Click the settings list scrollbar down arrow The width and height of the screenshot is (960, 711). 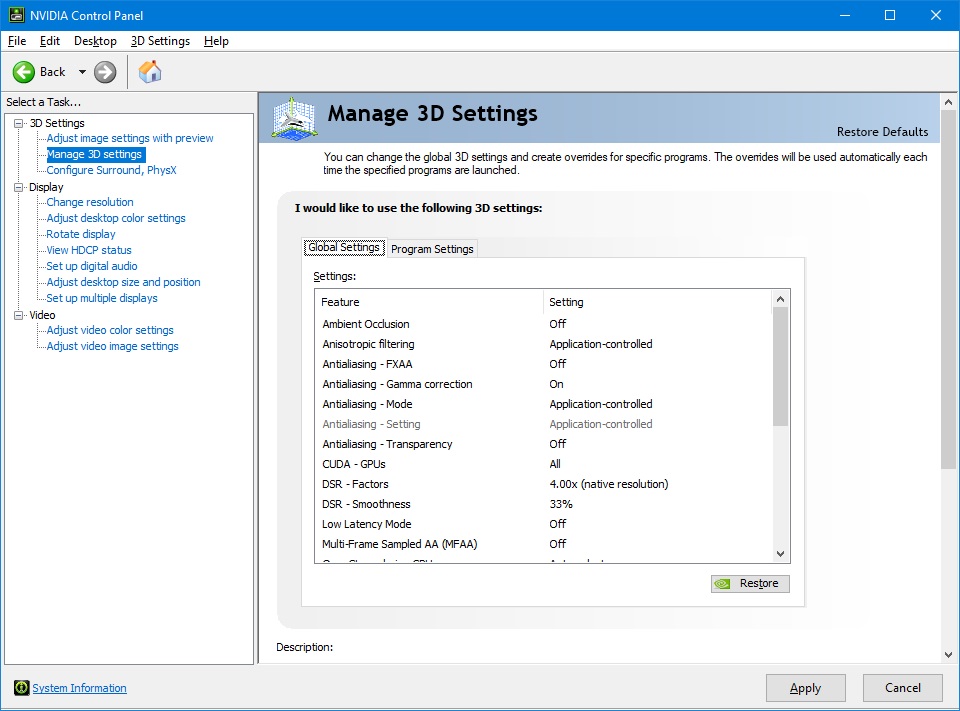pos(781,553)
